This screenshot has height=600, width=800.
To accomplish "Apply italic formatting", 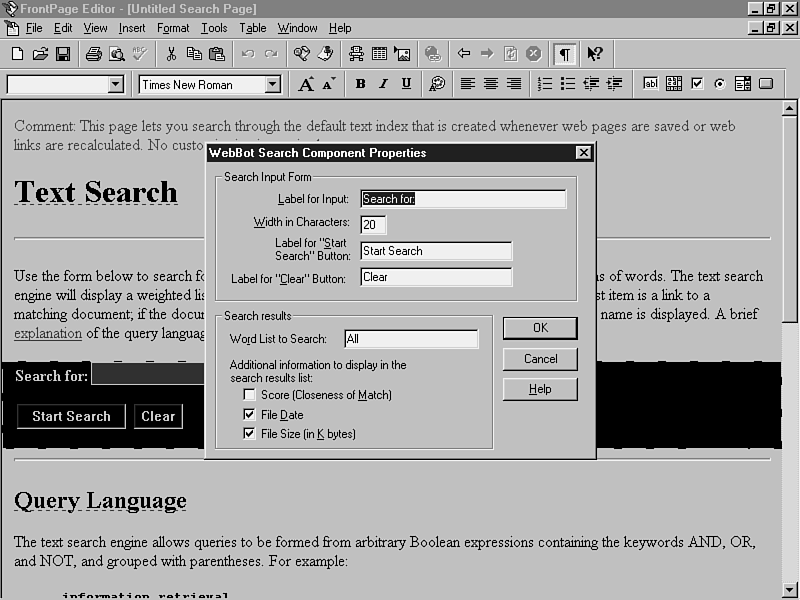I will tap(383, 84).
